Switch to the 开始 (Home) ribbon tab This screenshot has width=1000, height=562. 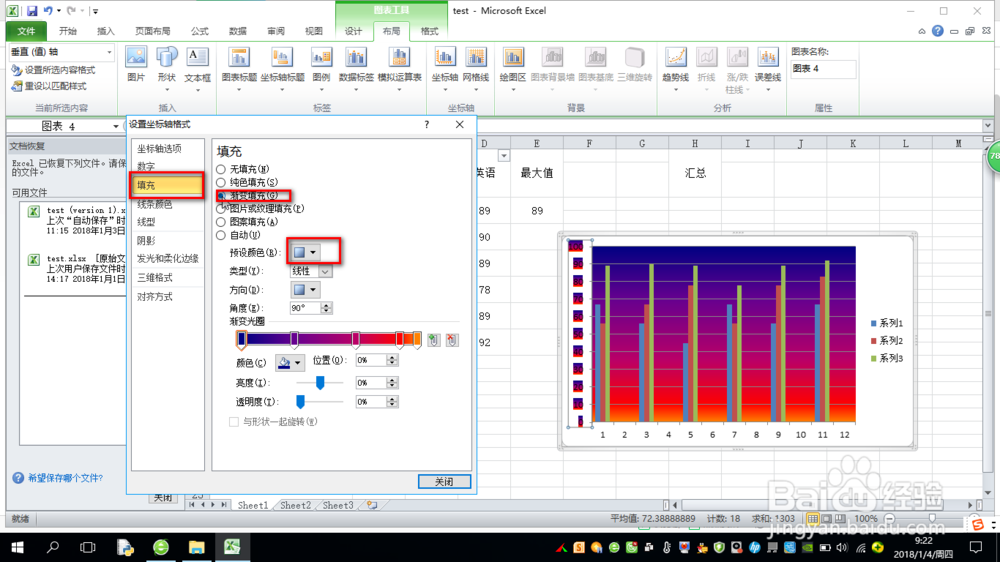point(68,31)
